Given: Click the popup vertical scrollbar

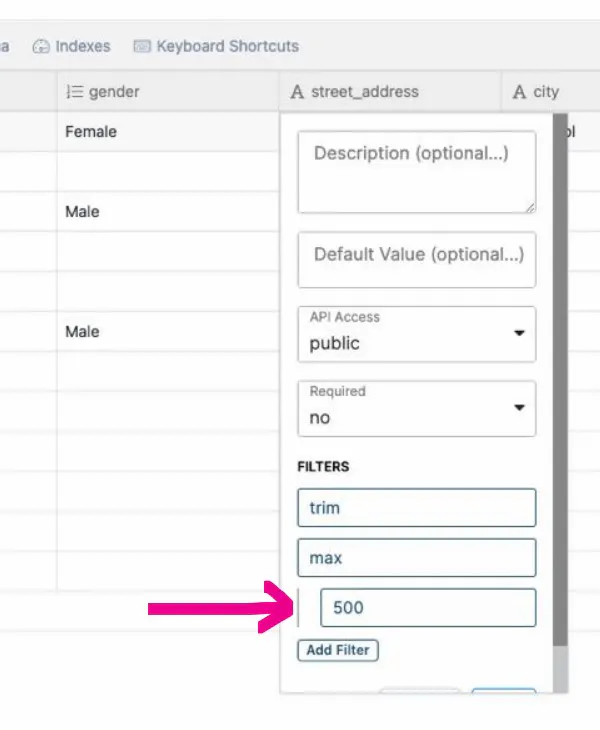Looking at the screenshot, I should click(560, 379).
